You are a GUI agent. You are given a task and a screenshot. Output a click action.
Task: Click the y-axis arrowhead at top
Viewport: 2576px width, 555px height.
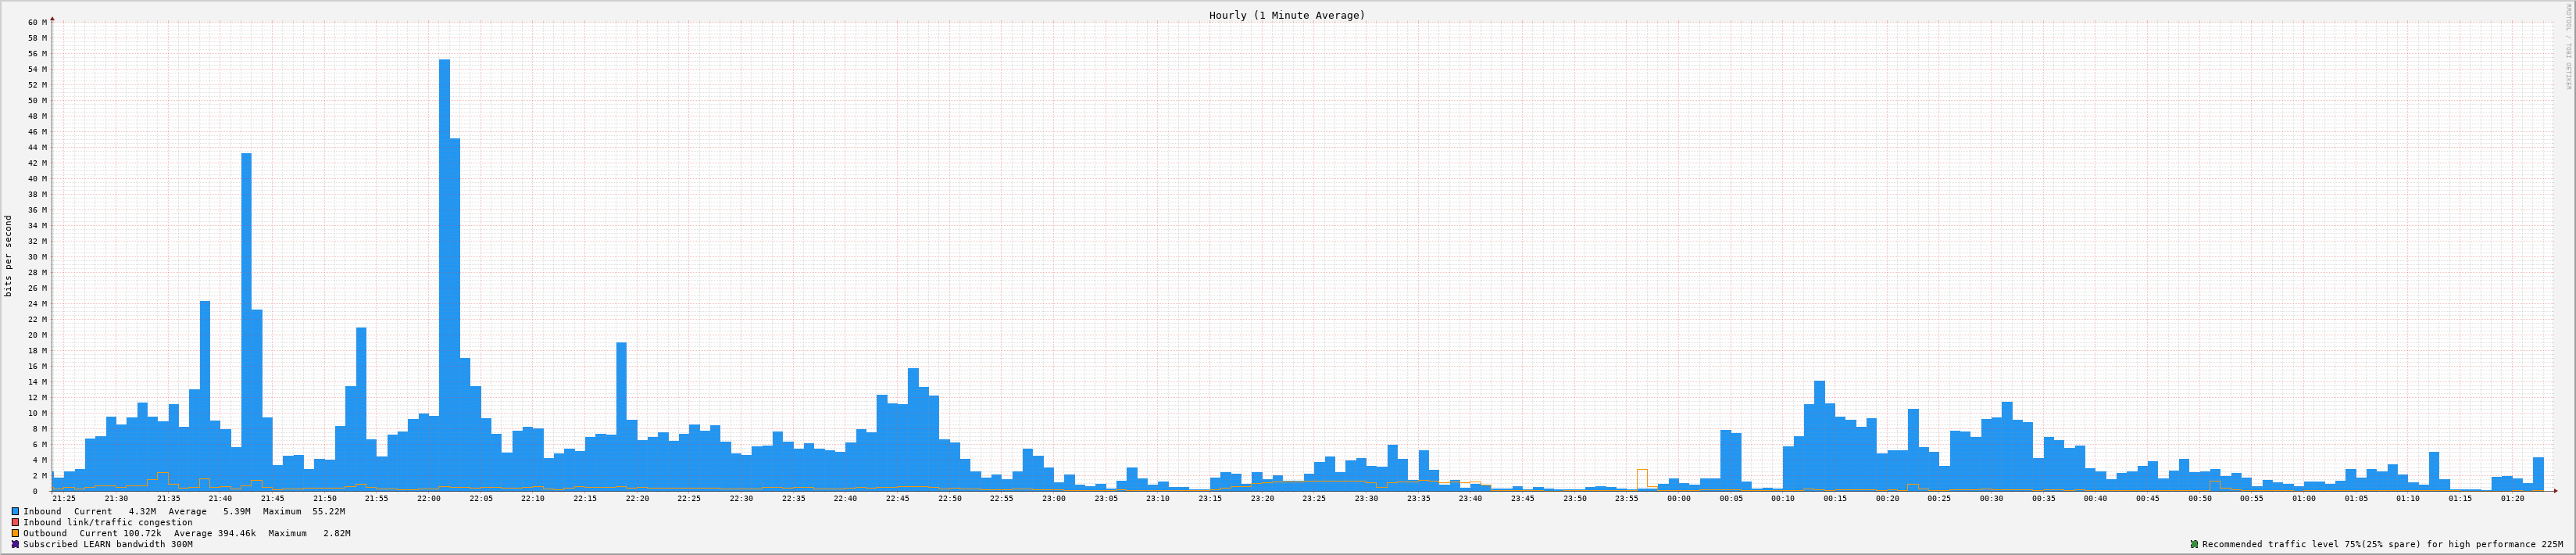click(52, 18)
